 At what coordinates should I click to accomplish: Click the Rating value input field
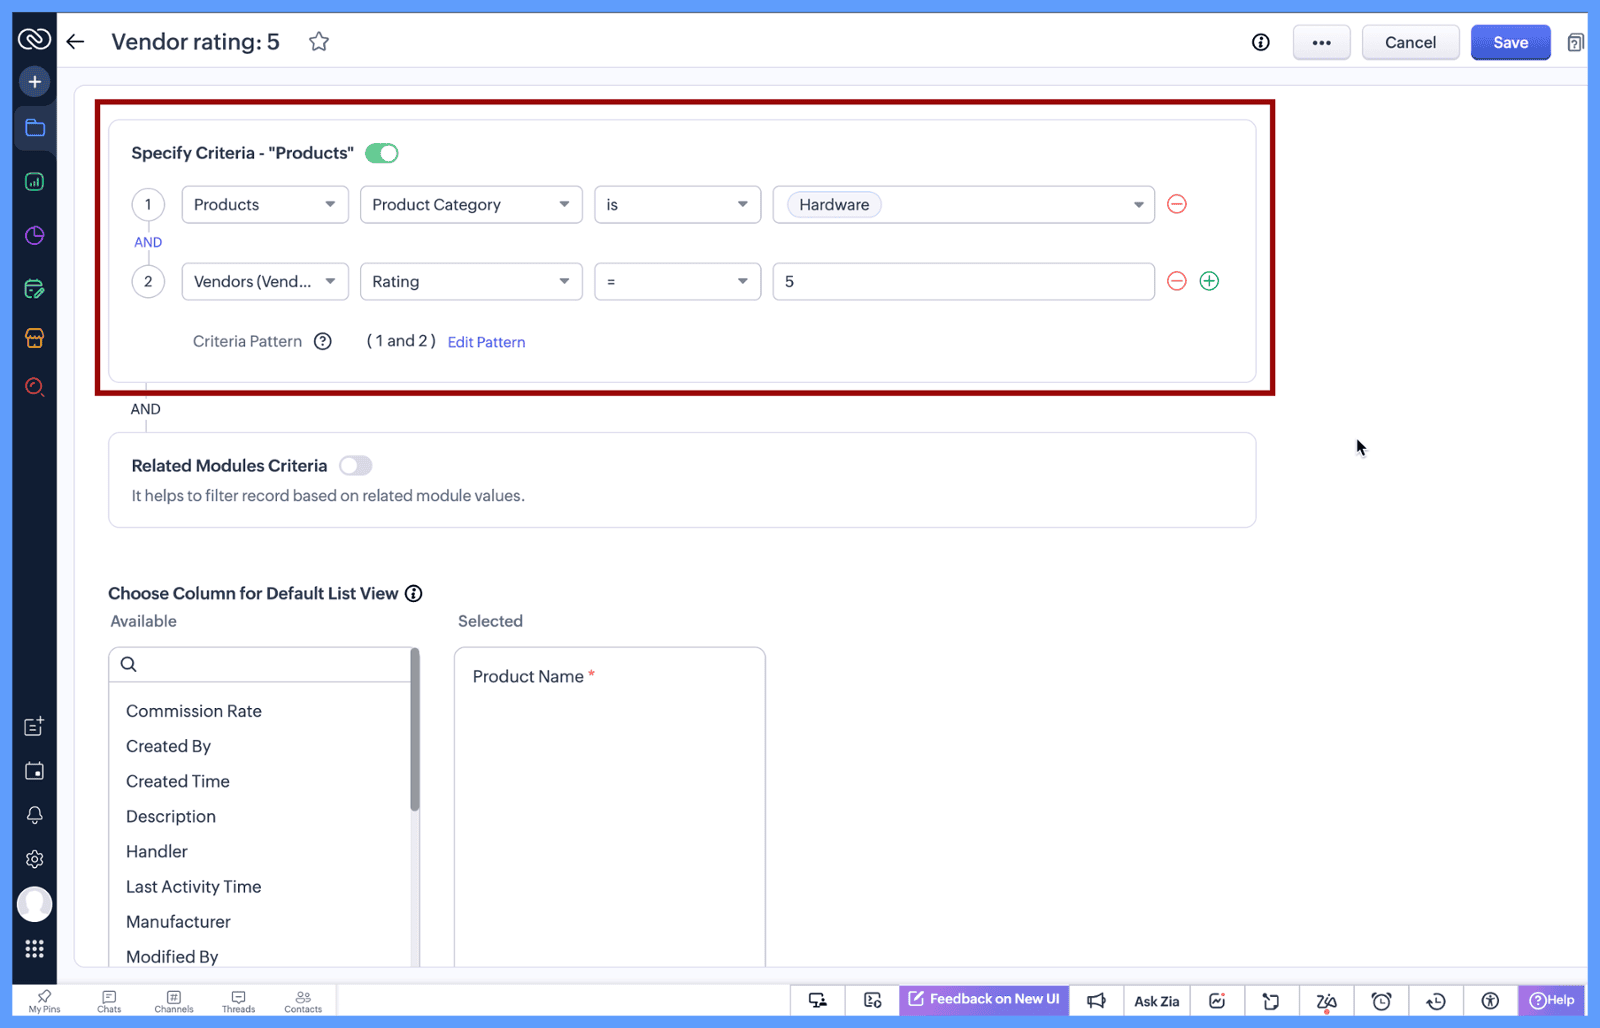pos(962,282)
